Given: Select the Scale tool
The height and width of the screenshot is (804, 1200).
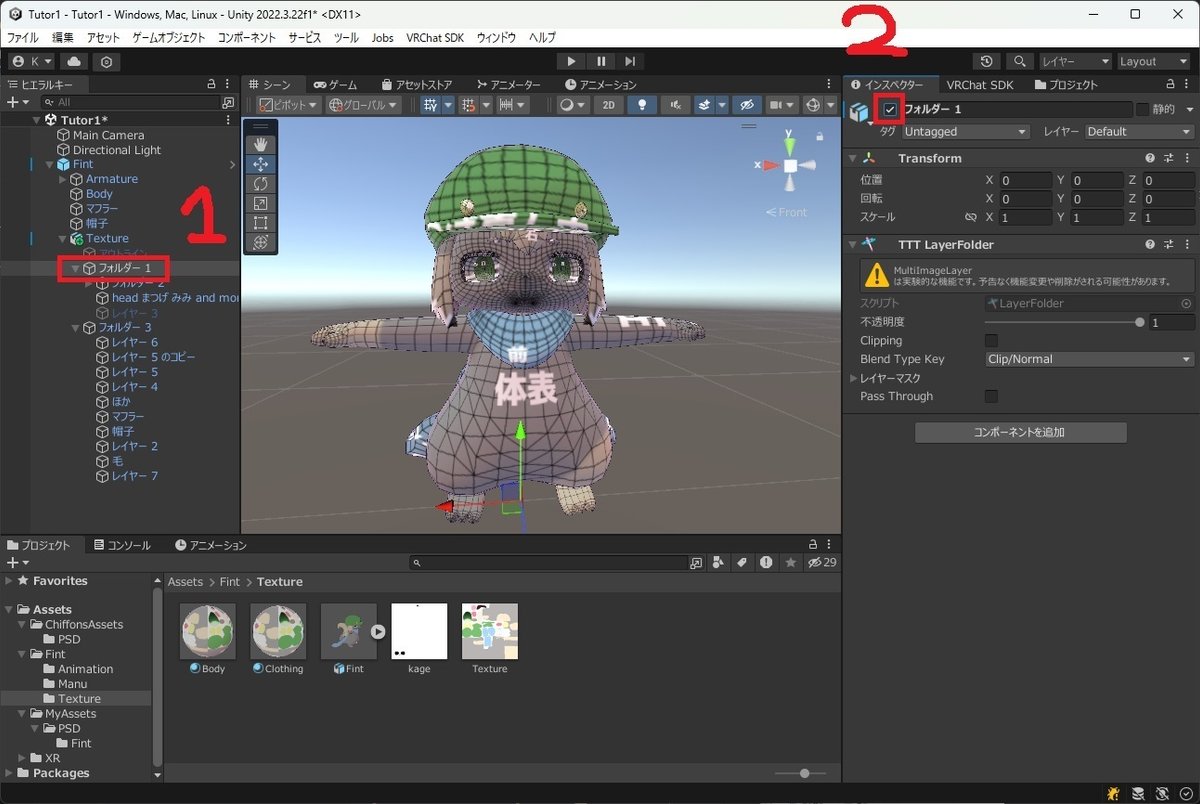Looking at the screenshot, I should tap(261, 203).
